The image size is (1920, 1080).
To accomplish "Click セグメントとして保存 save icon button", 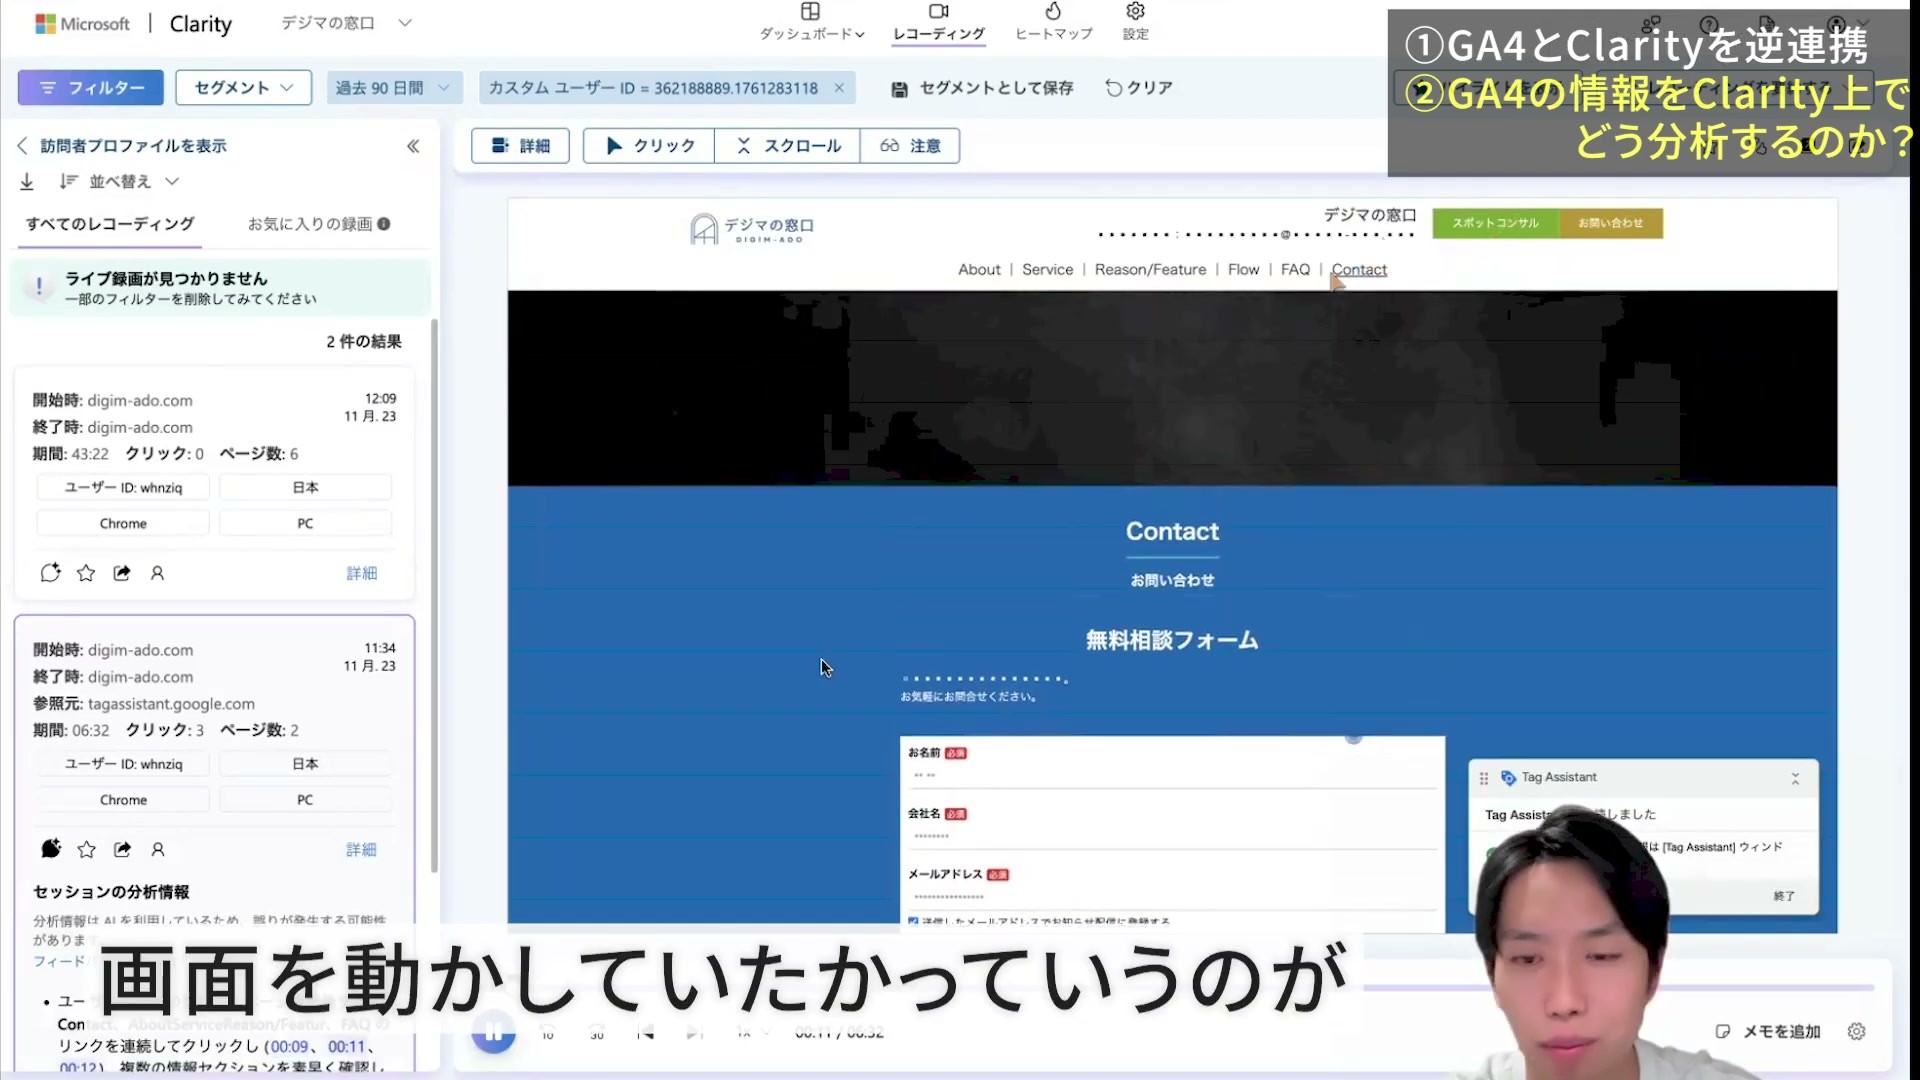I will pyautogui.click(x=982, y=88).
